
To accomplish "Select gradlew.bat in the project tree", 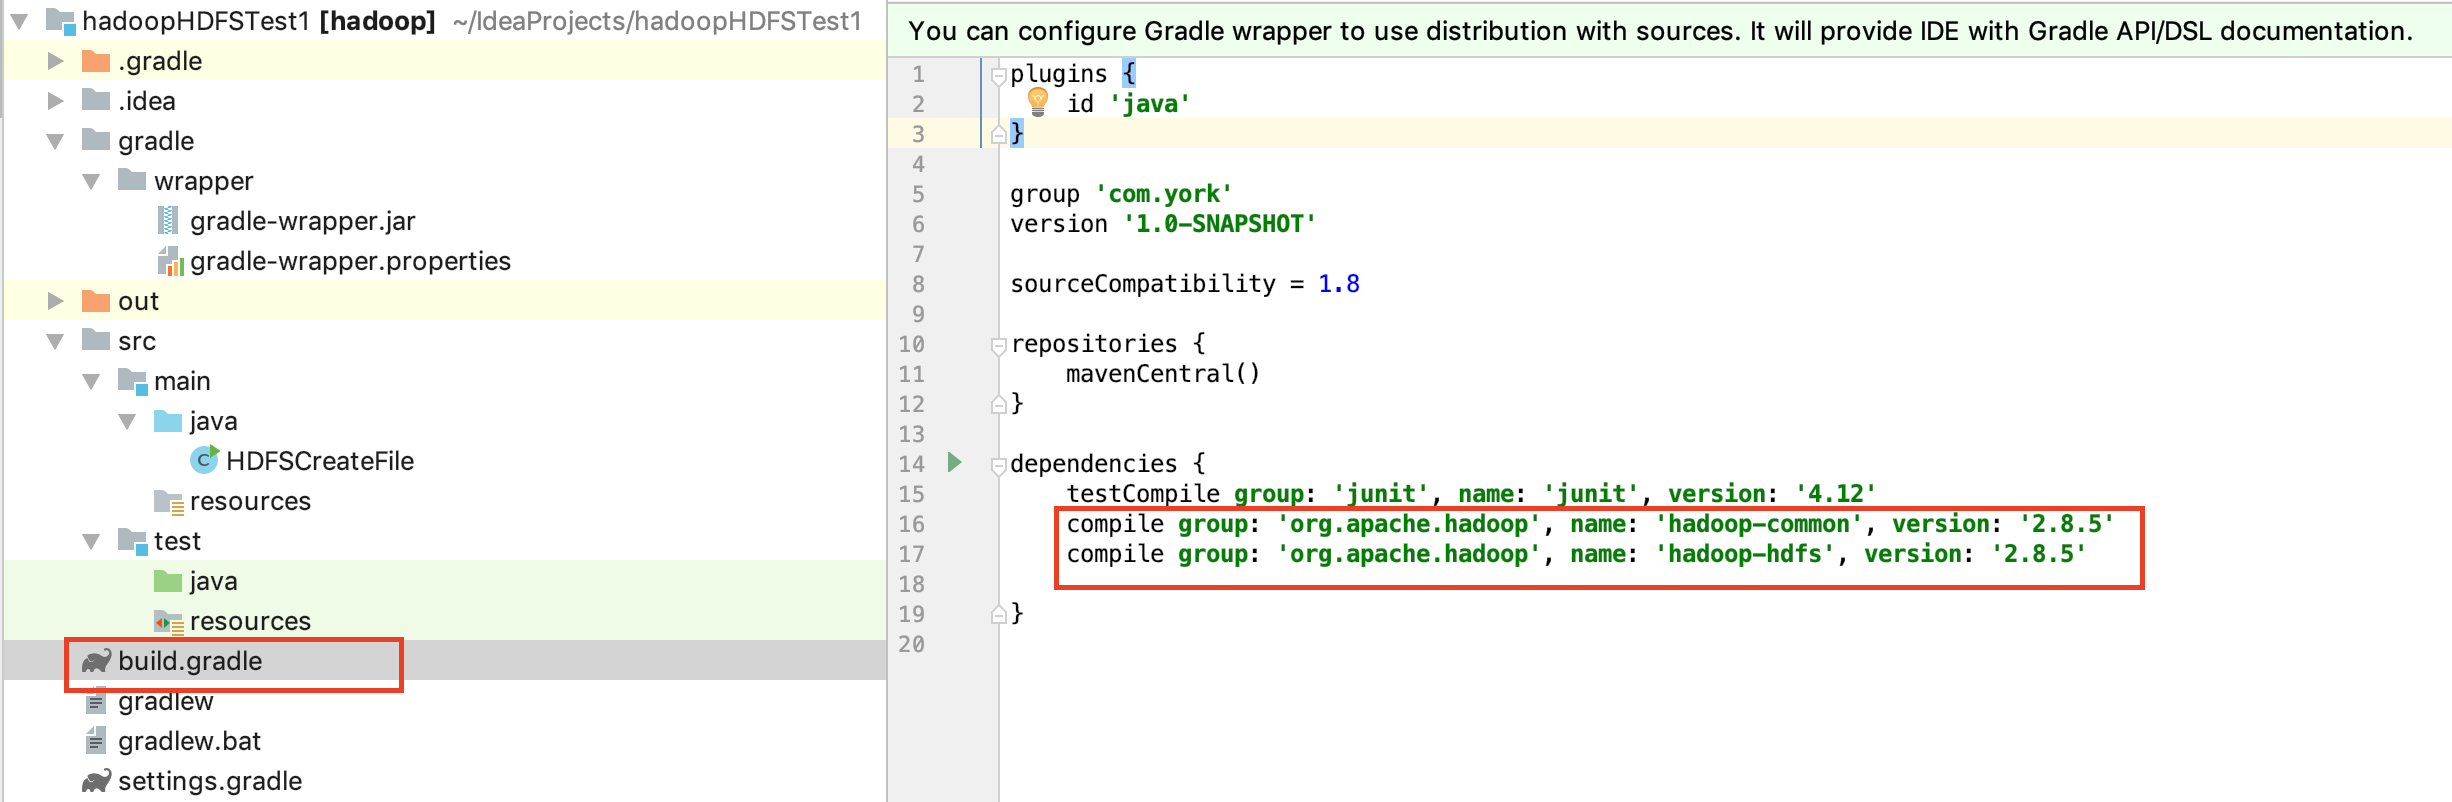I will [x=189, y=741].
